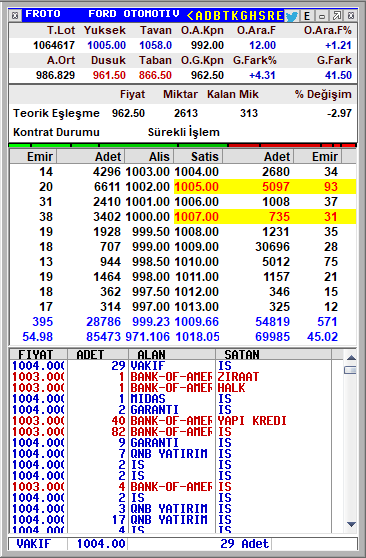Click the A.Ort value 986.829
The height and width of the screenshot is (558, 366).
tap(55, 75)
